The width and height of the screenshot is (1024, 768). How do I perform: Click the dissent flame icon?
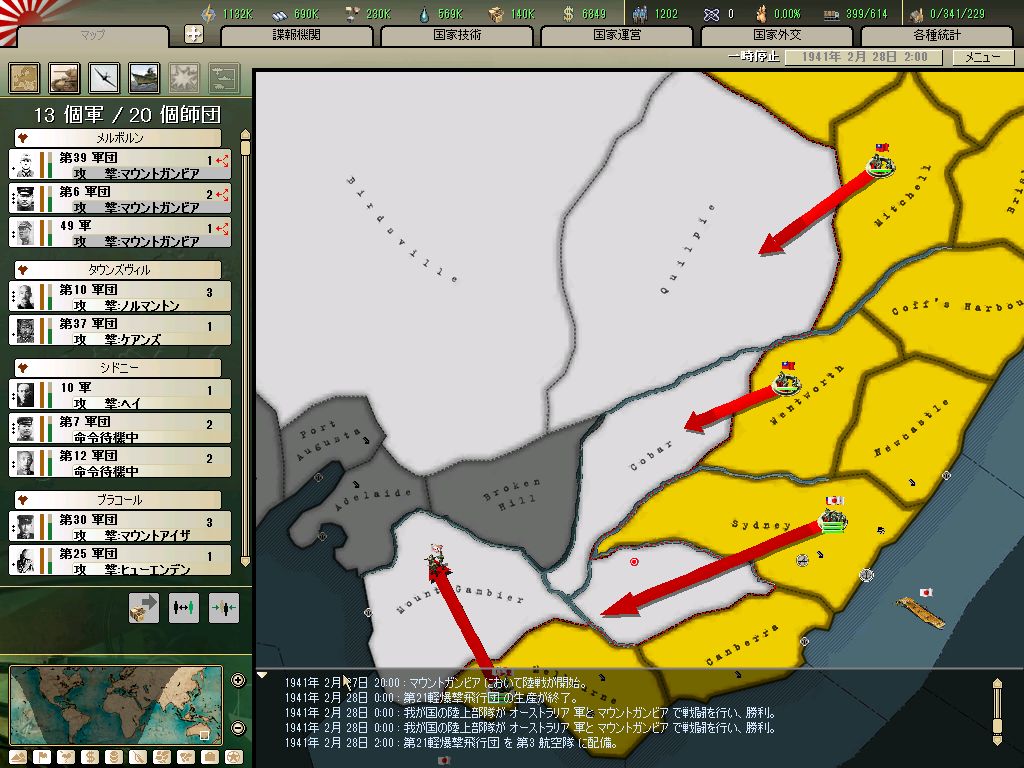pos(761,14)
